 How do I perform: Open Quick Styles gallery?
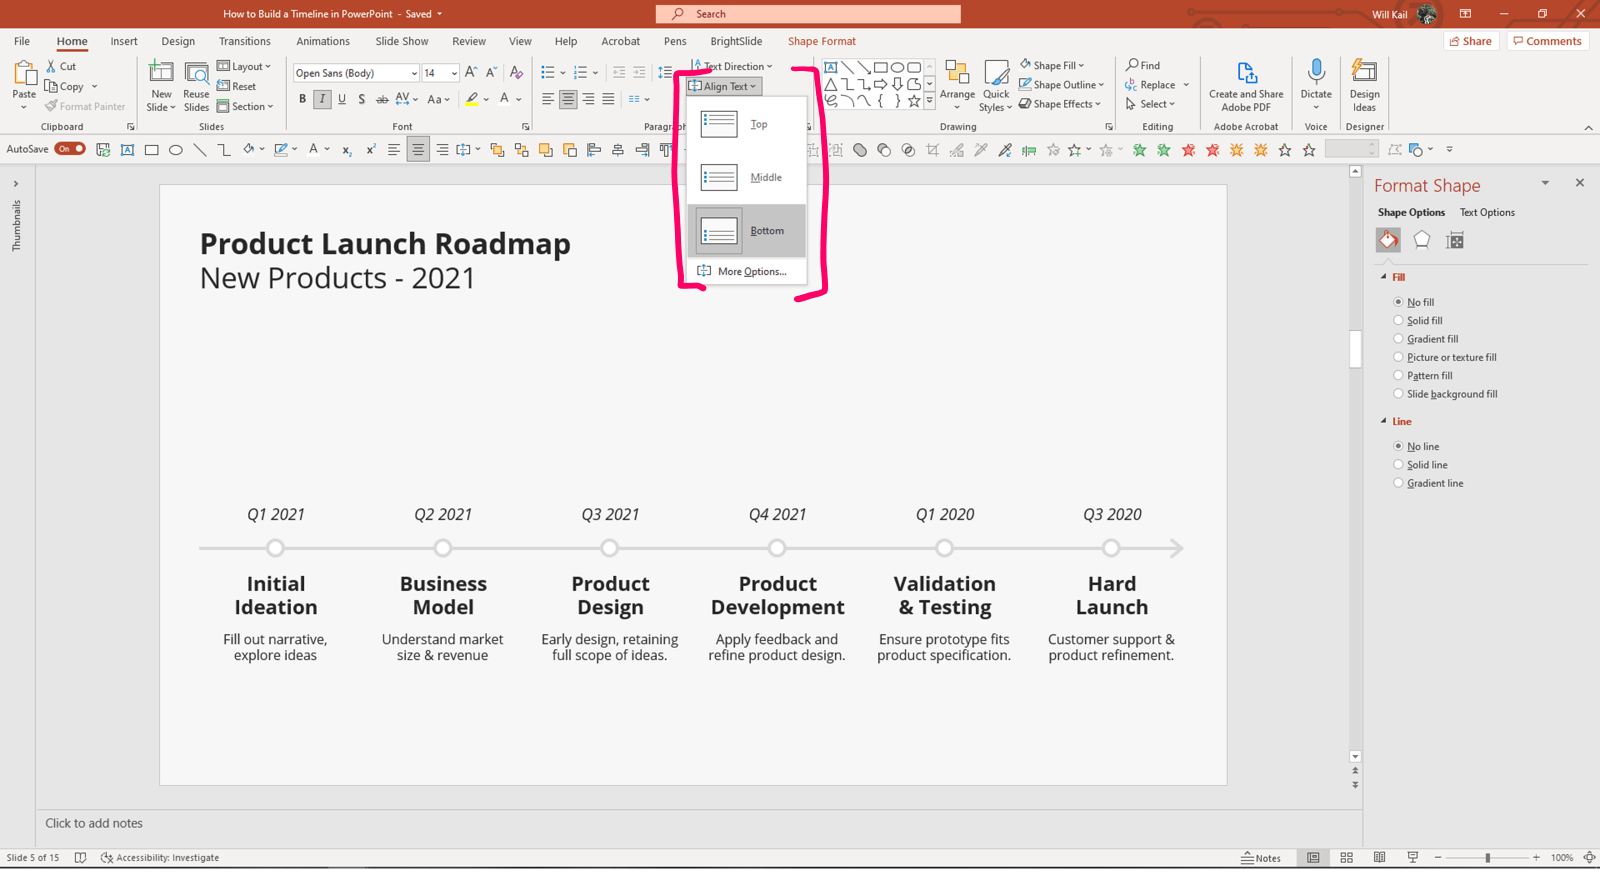[996, 85]
